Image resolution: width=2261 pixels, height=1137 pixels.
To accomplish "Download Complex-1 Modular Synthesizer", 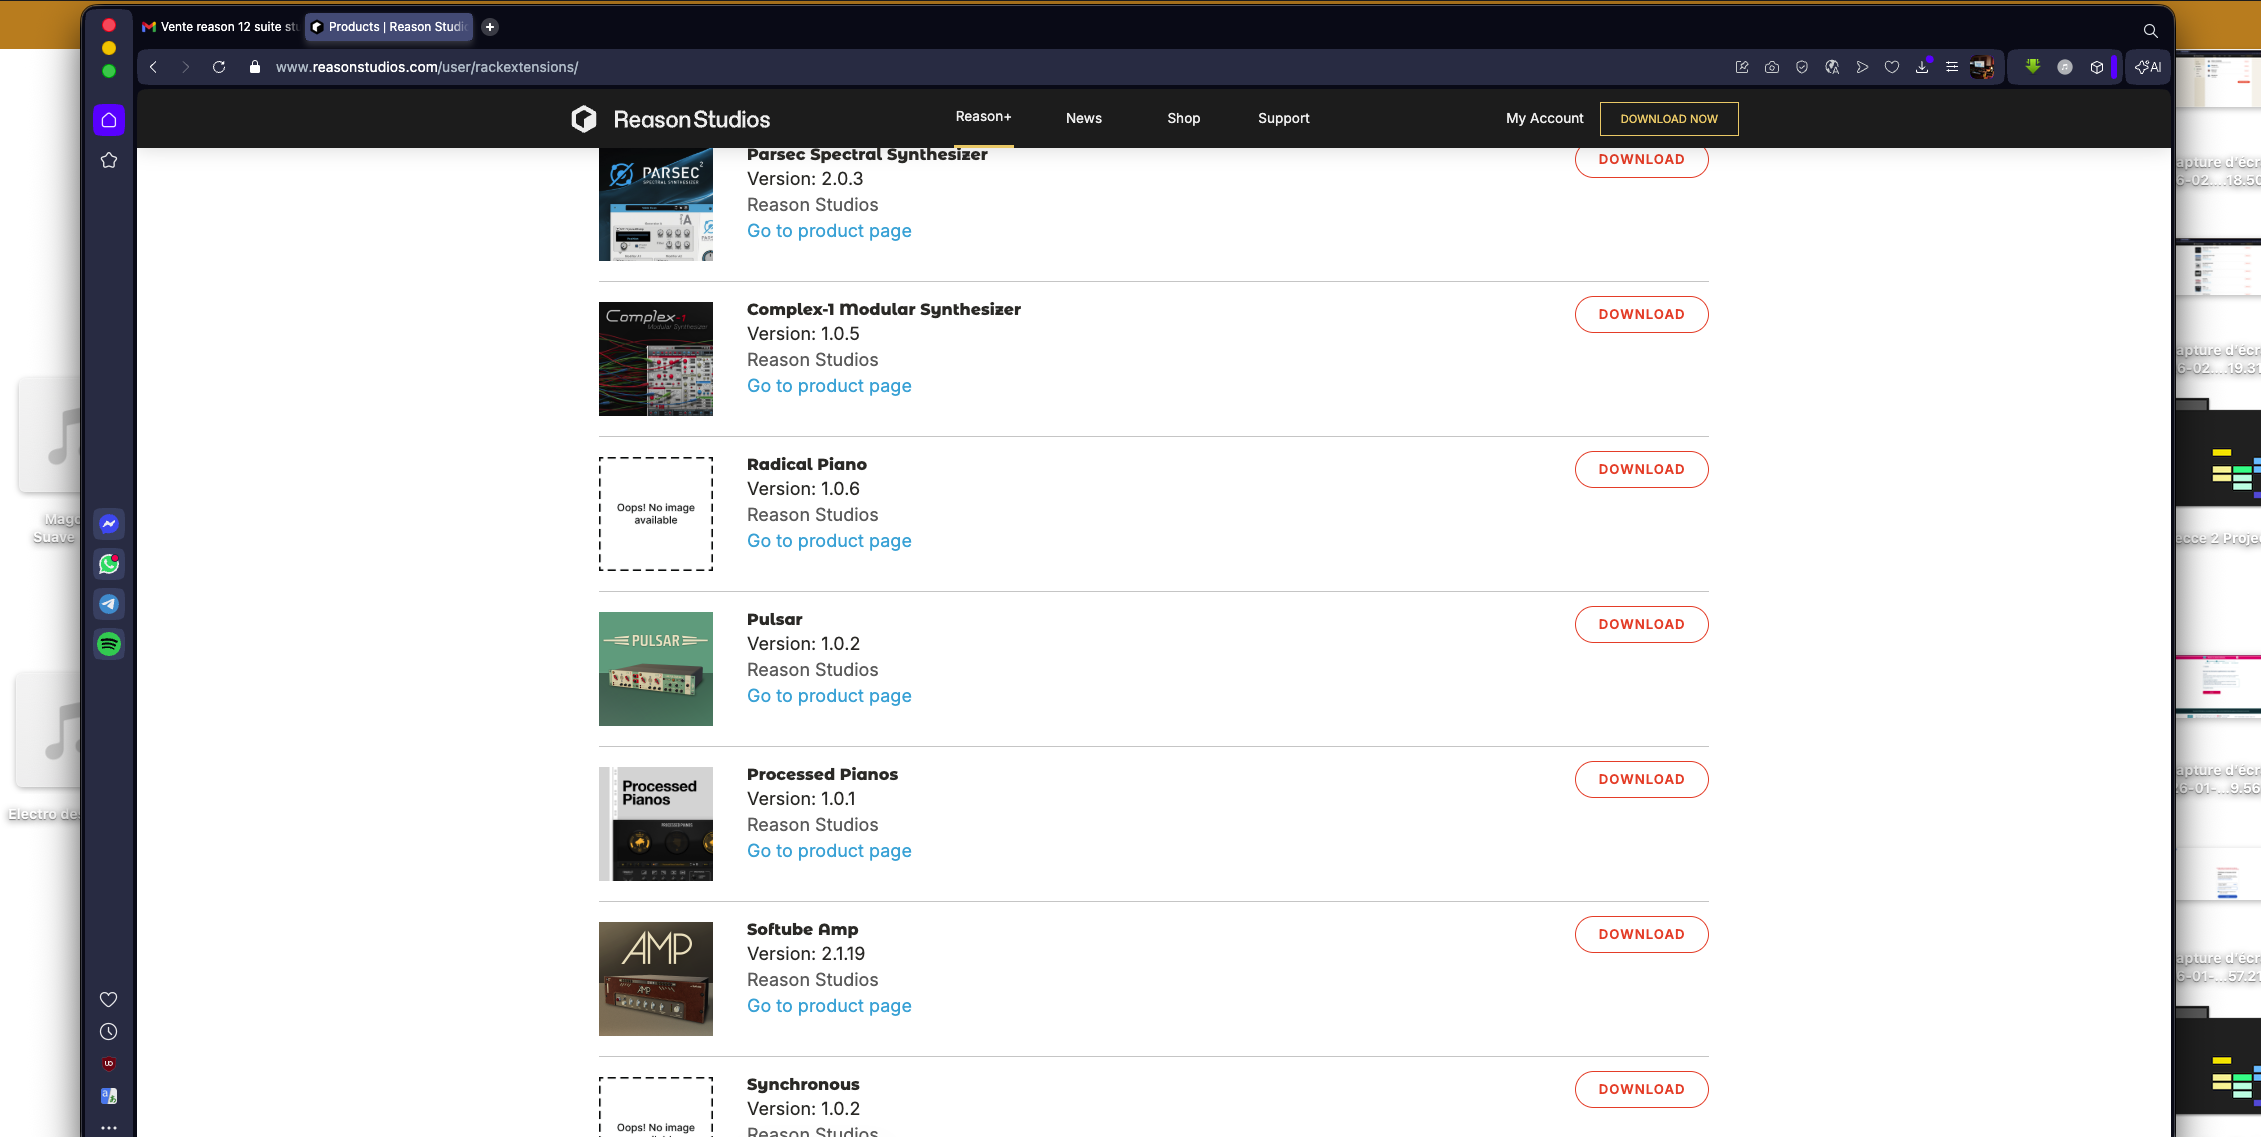I will [x=1641, y=314].
